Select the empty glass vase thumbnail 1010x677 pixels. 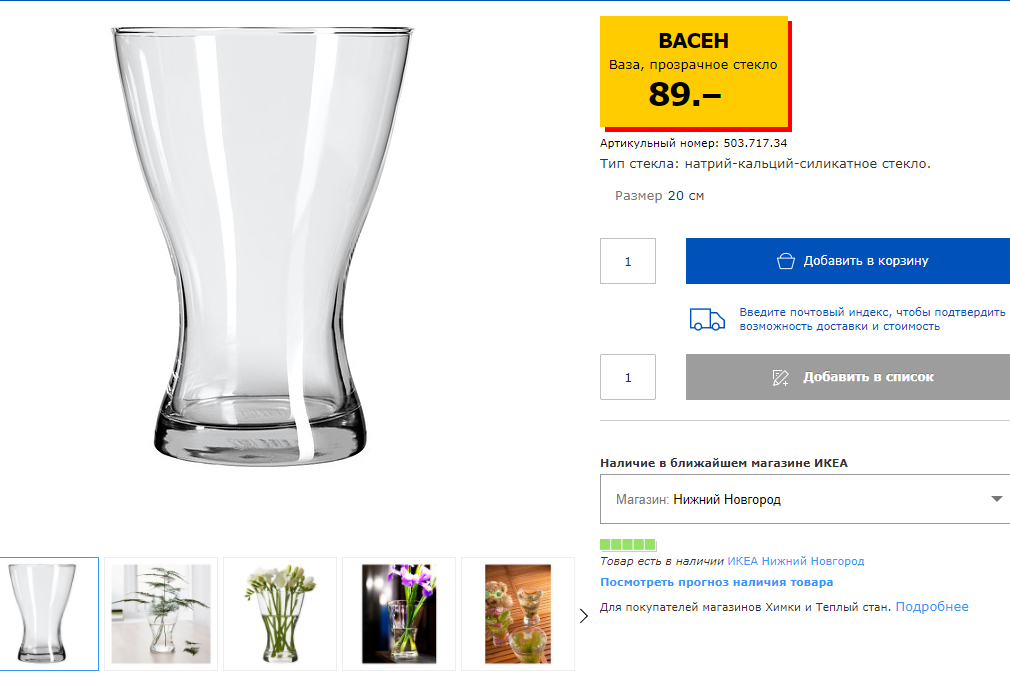click(49, 613)
